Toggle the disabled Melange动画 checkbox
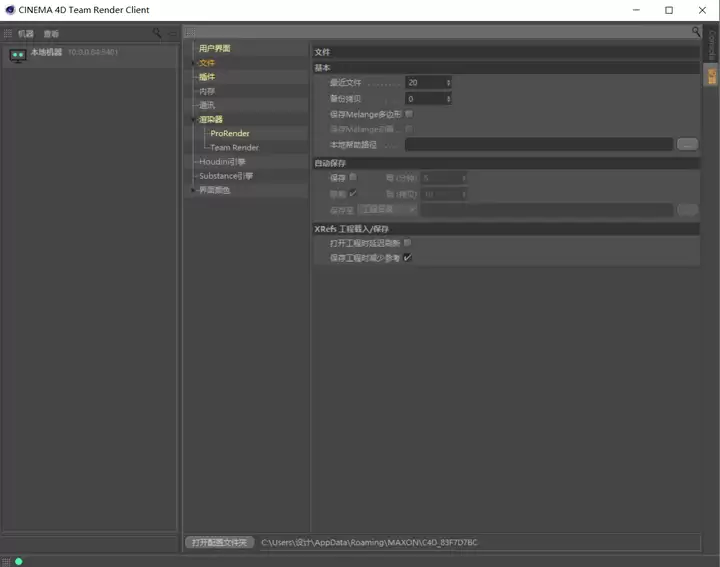 [x=409, y=129]
